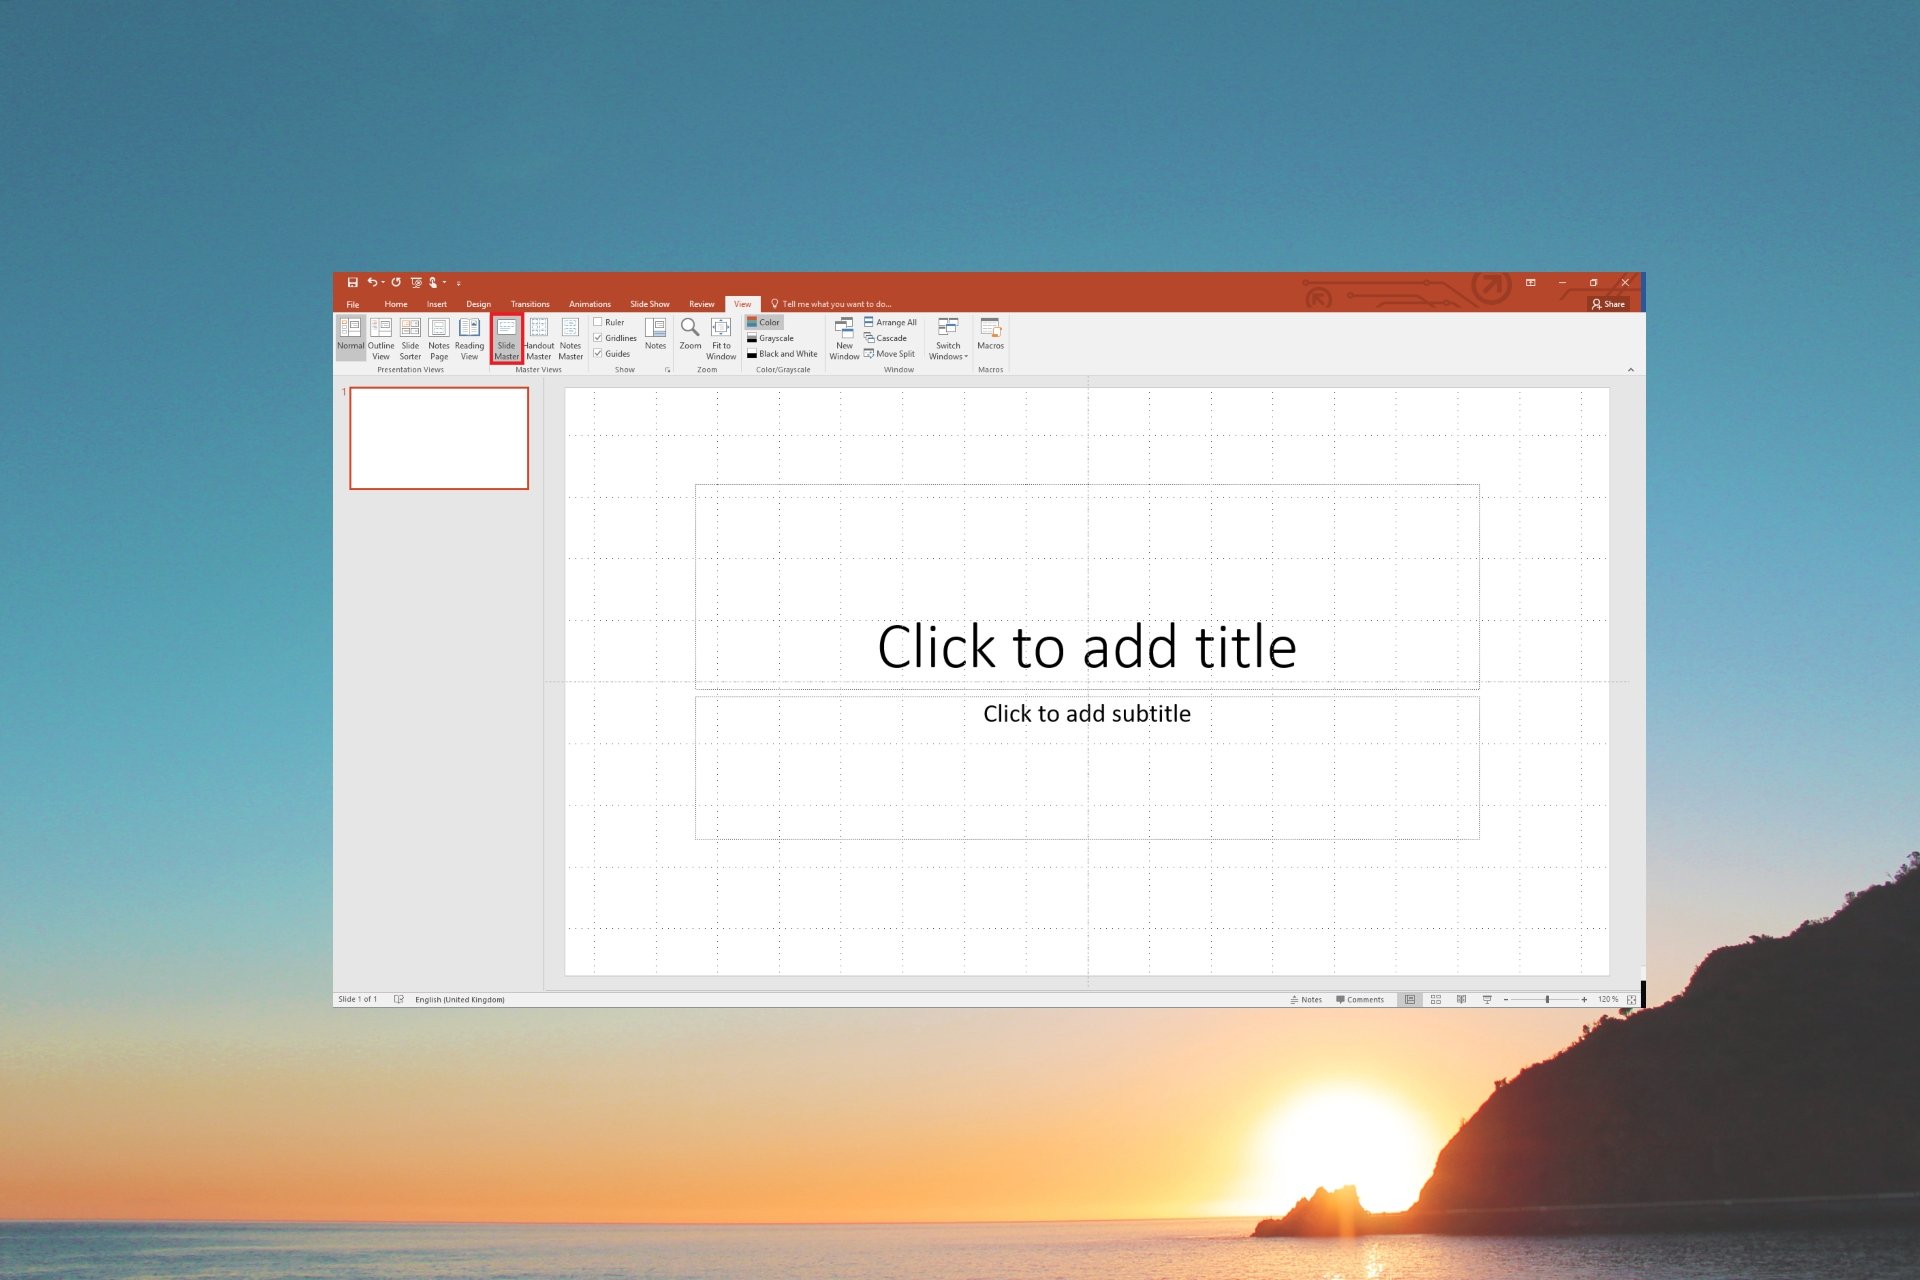This screenshot has width=1920, height=1280.
Task: Click Slide Show status bar icon
Action: 1487,999
